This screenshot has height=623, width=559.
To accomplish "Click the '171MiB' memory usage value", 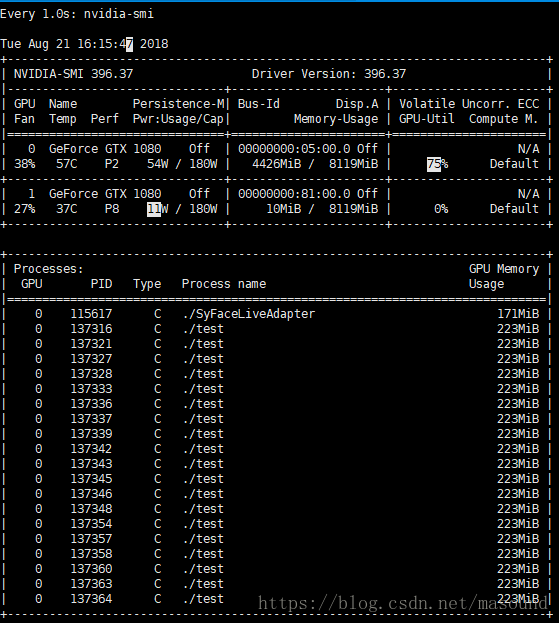I will tap(518, 314).
